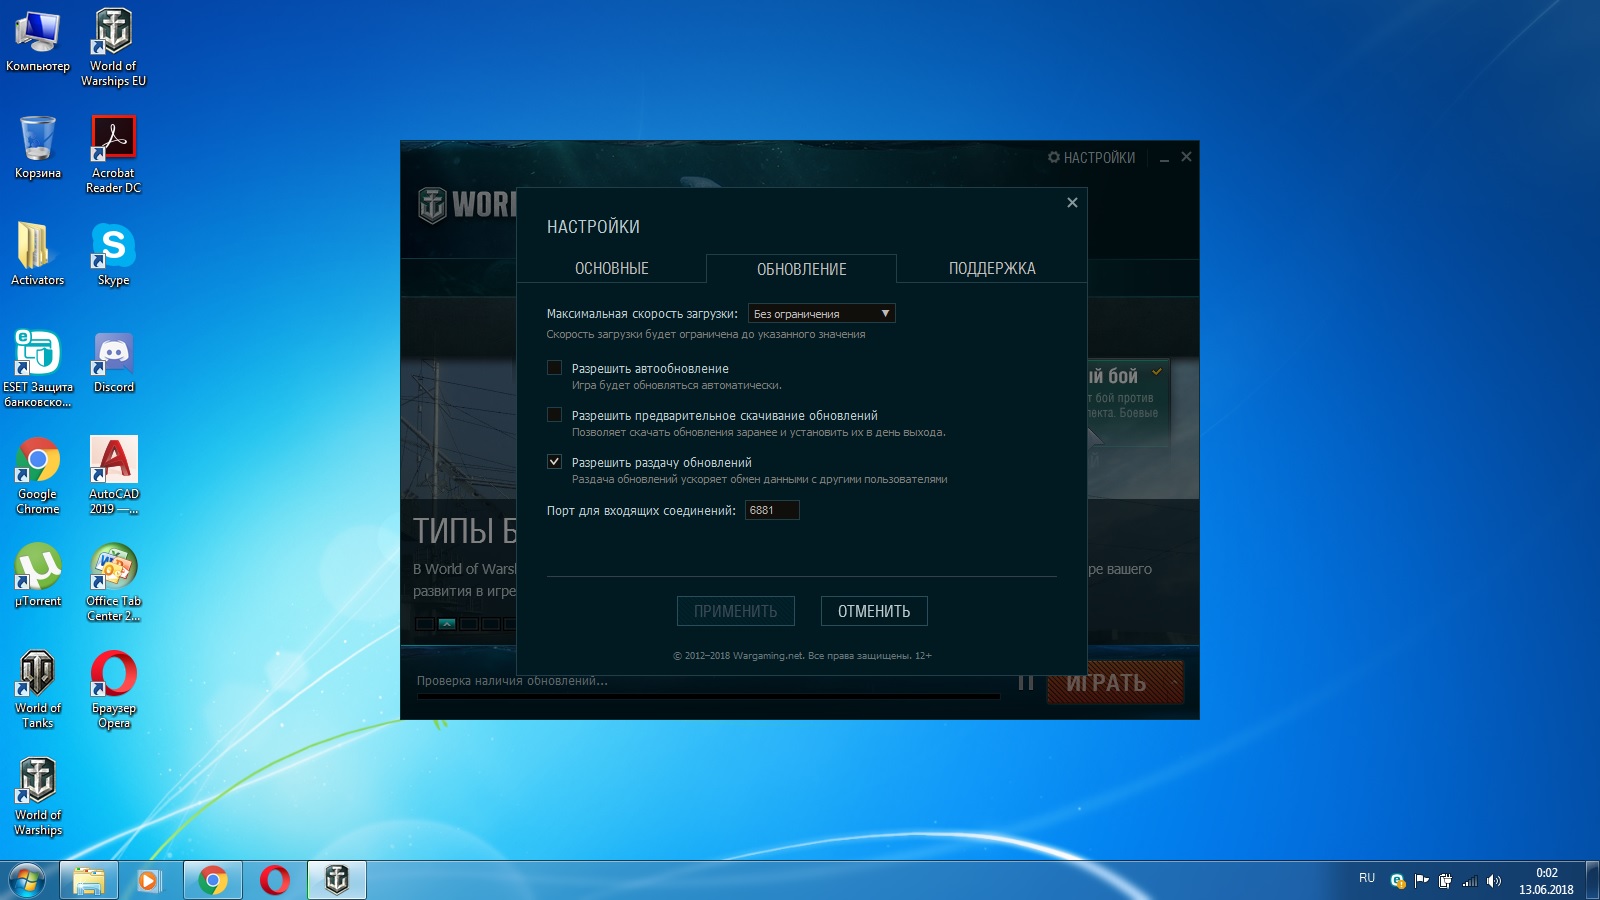The image size is (1600, 900).
Task: Click the Show desktop strip
Action: (1592, 880)
